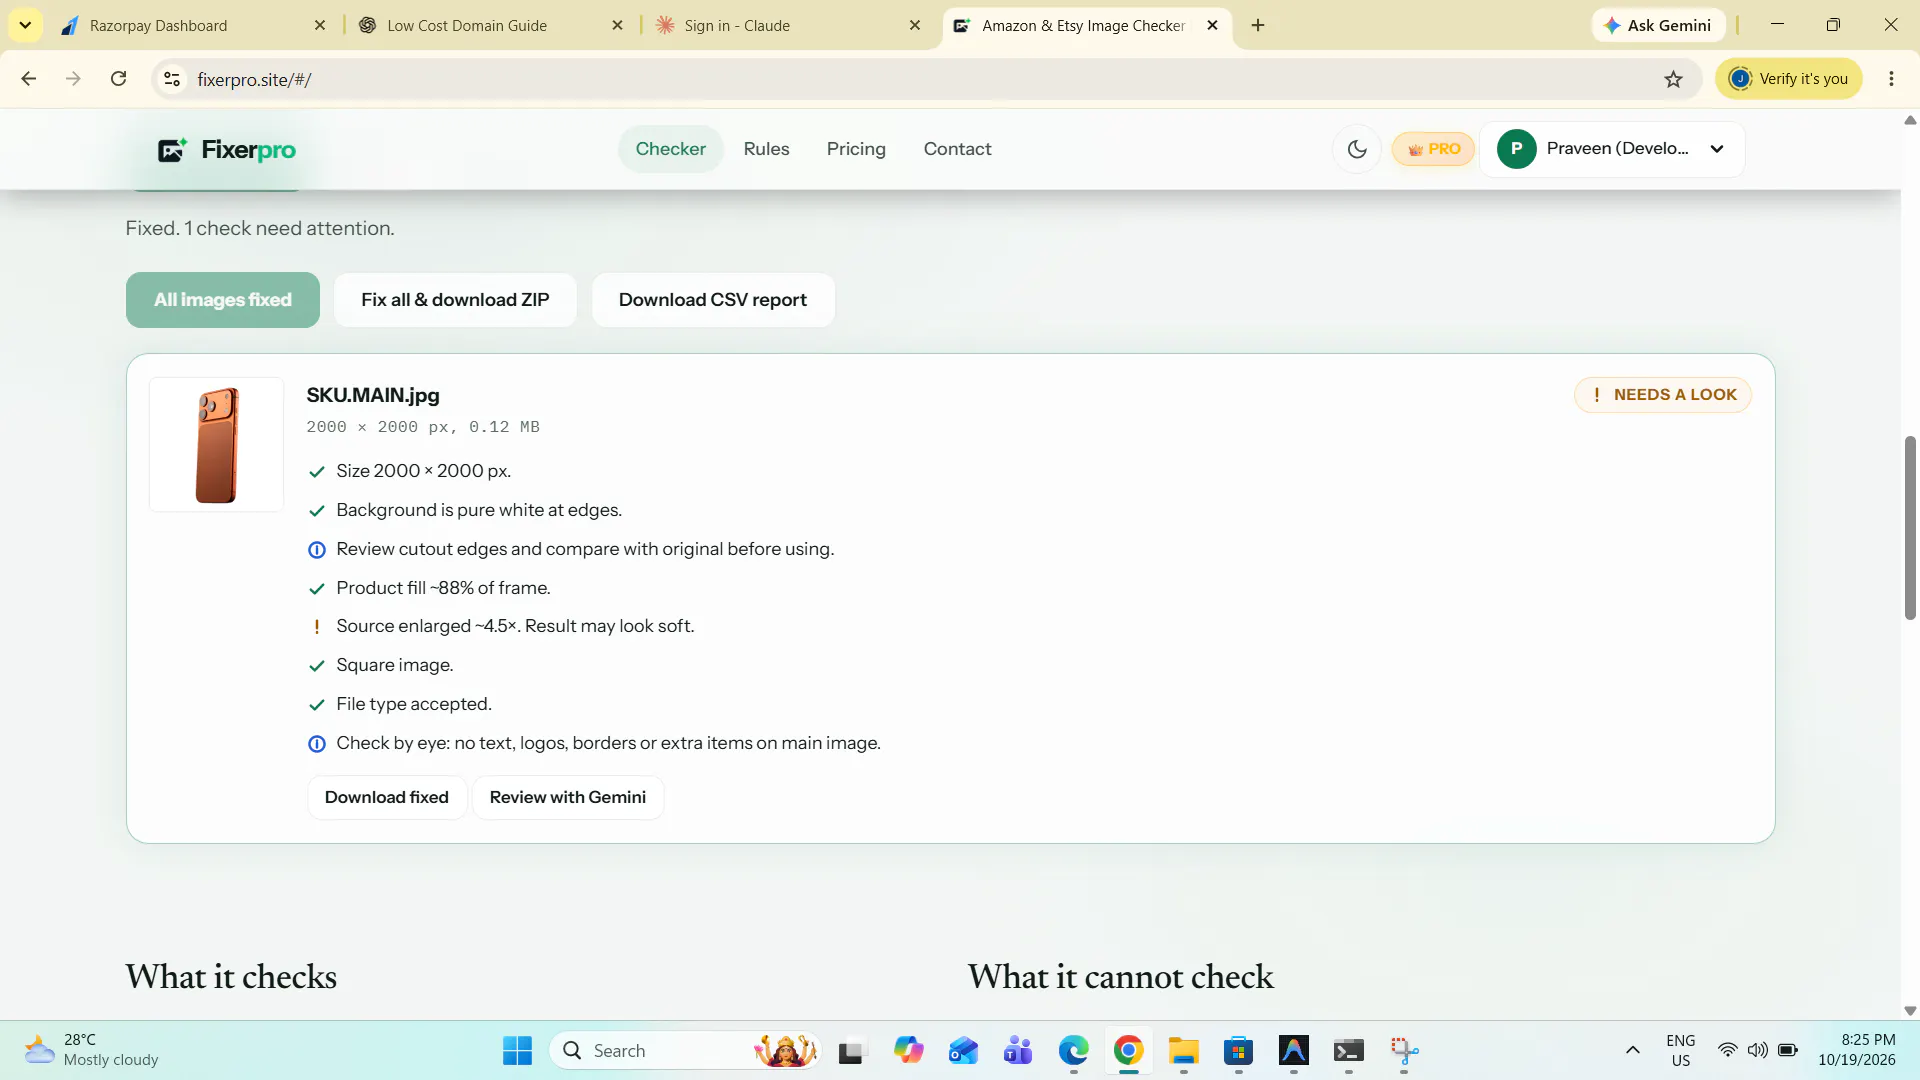Image resolution: width=1920 pixels, height=1080 pixels.
Task: Click warning icon beside Source enlarged
Action: 317,627
